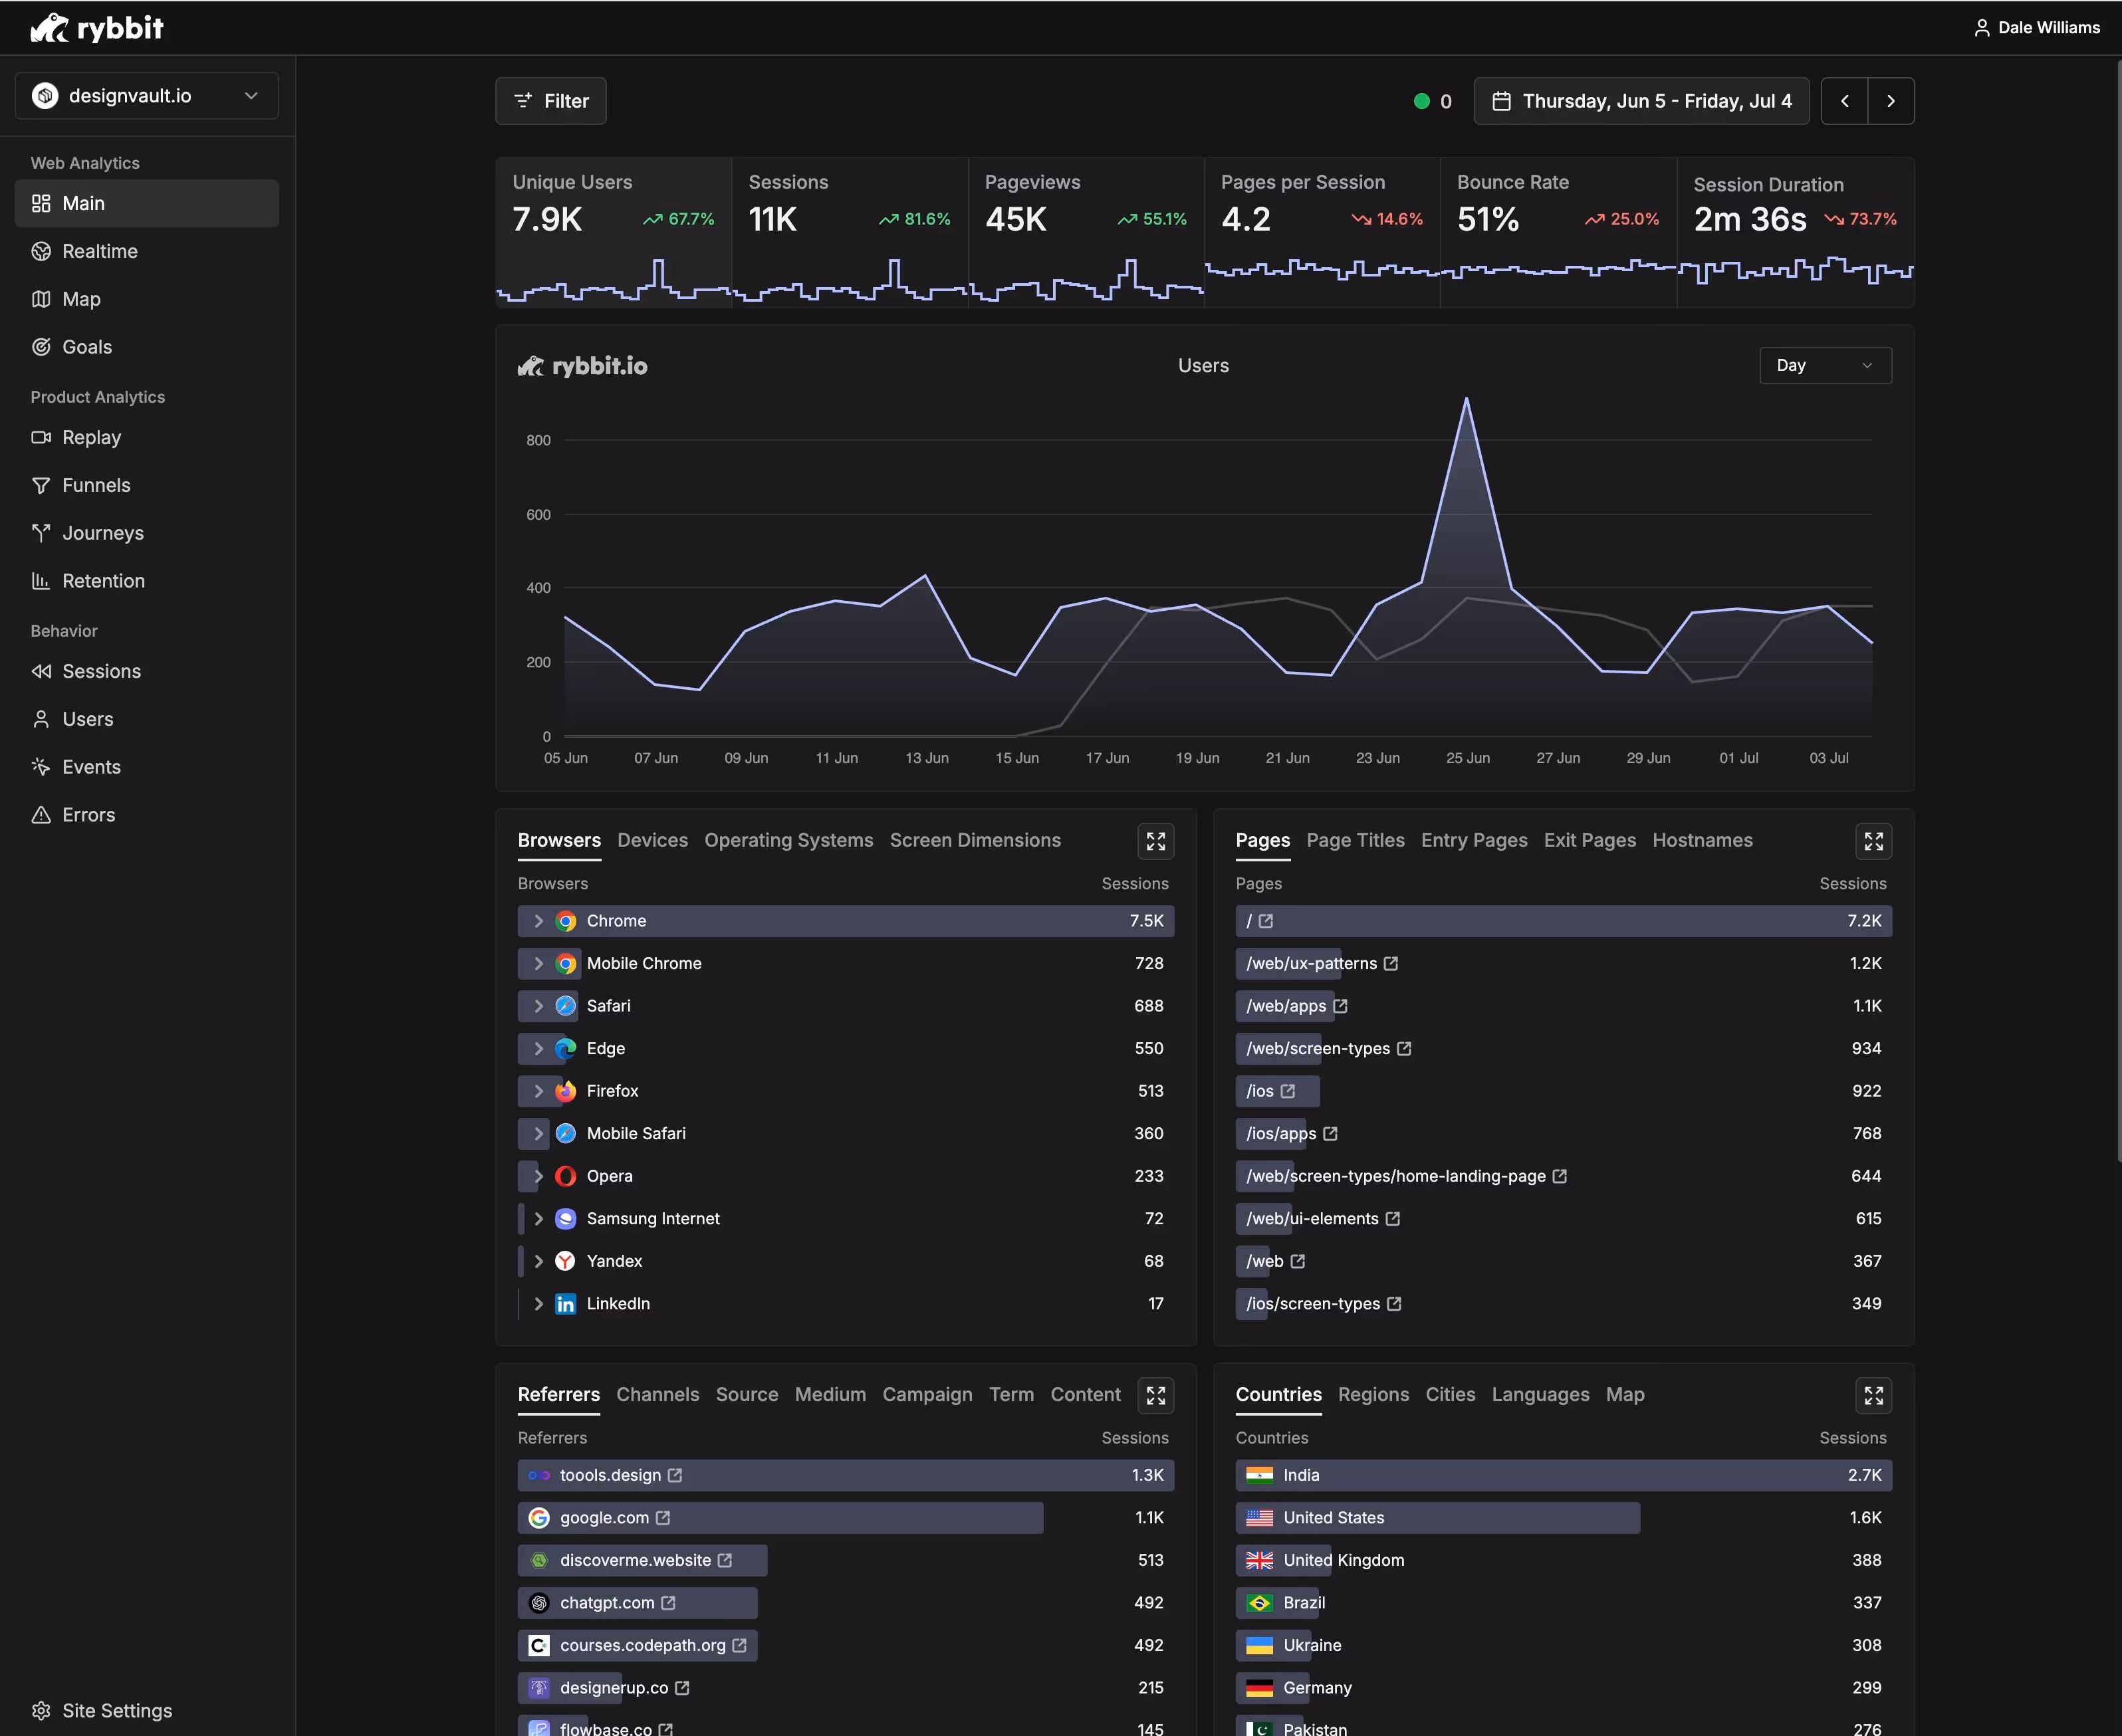Click the Filter button
Screen dimensions: 2122x1736
(551, 101)
